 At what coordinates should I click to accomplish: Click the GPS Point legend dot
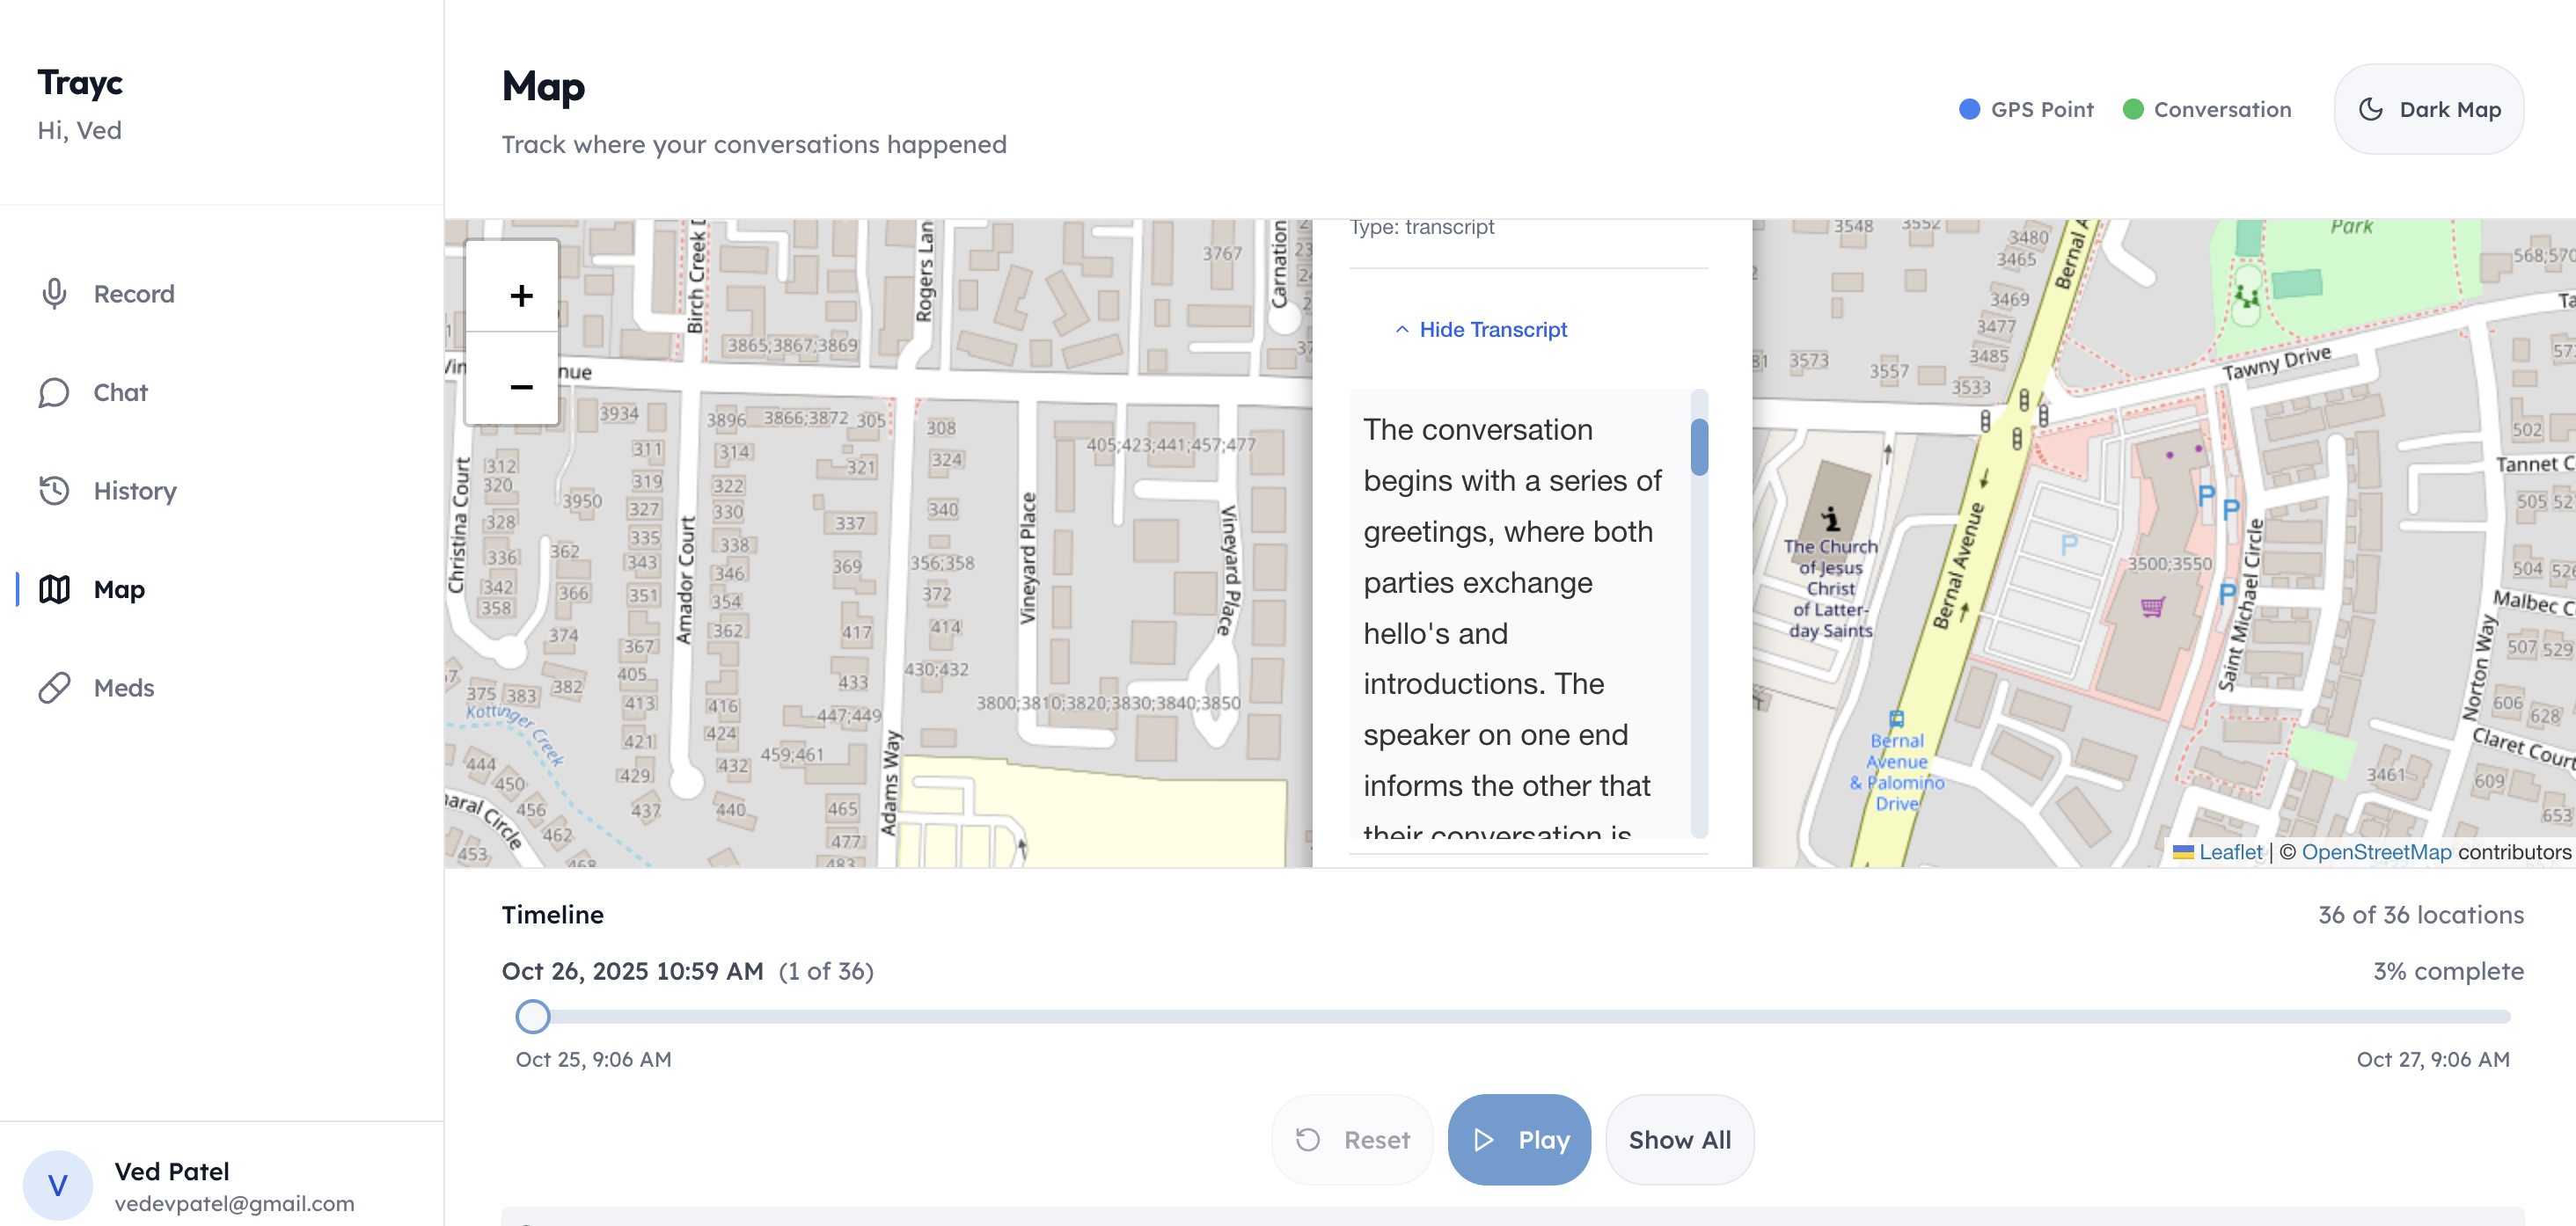(x=1969, y=109)
